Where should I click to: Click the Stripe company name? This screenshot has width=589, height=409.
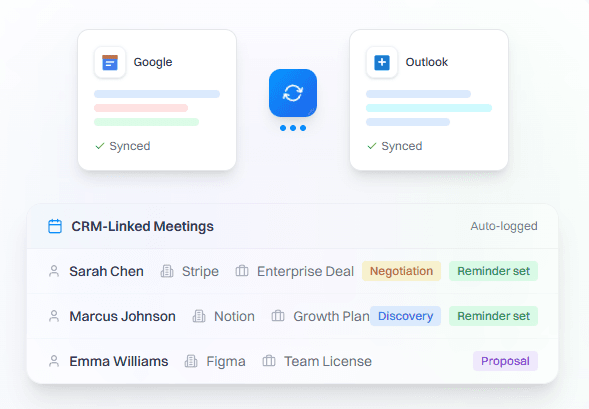click(x=200, y=271)
